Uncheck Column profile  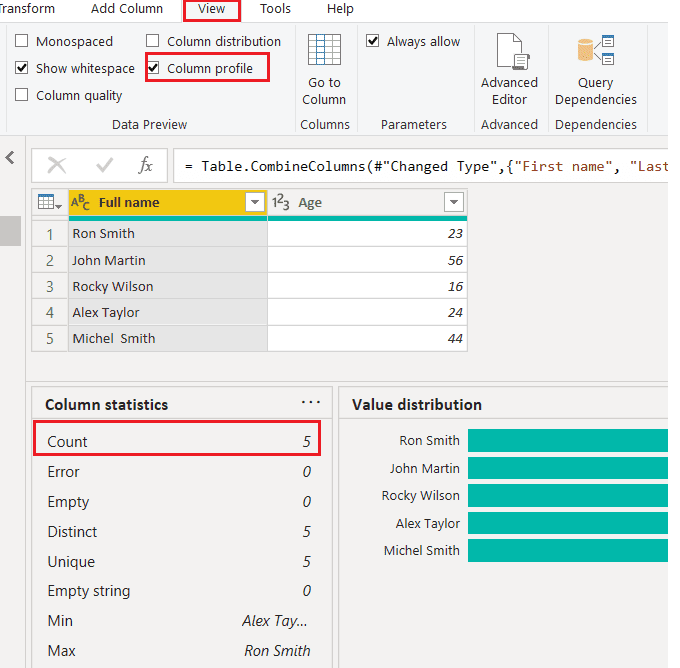(x=153, y=68)
